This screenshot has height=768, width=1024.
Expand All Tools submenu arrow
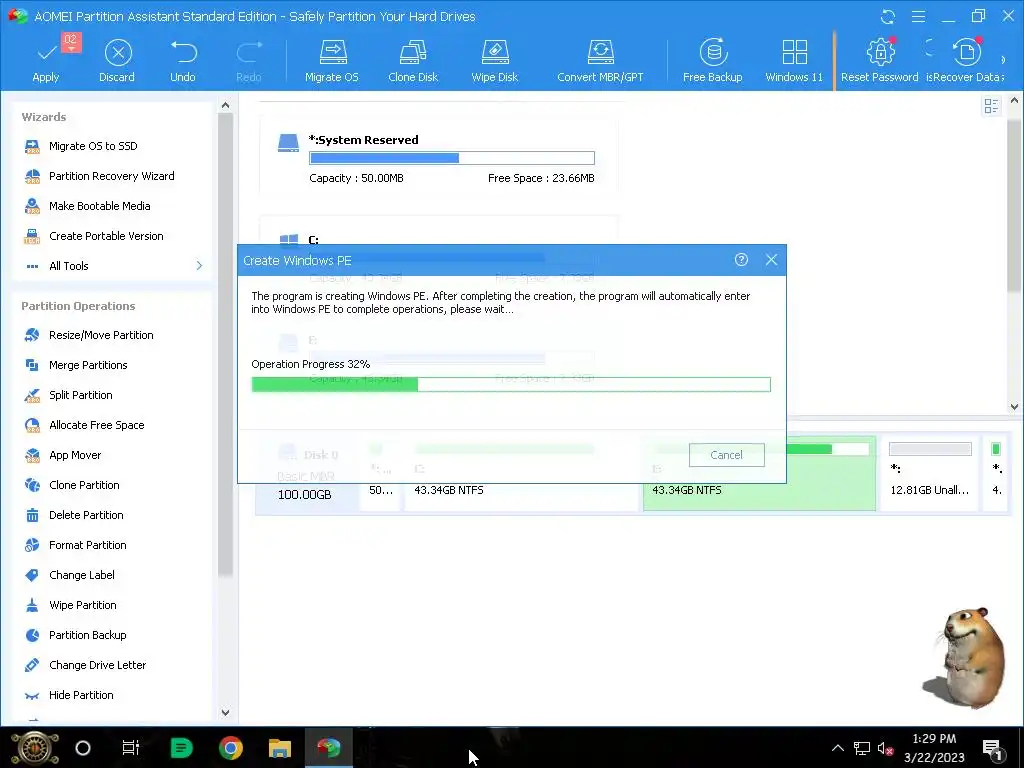(199, 266)
